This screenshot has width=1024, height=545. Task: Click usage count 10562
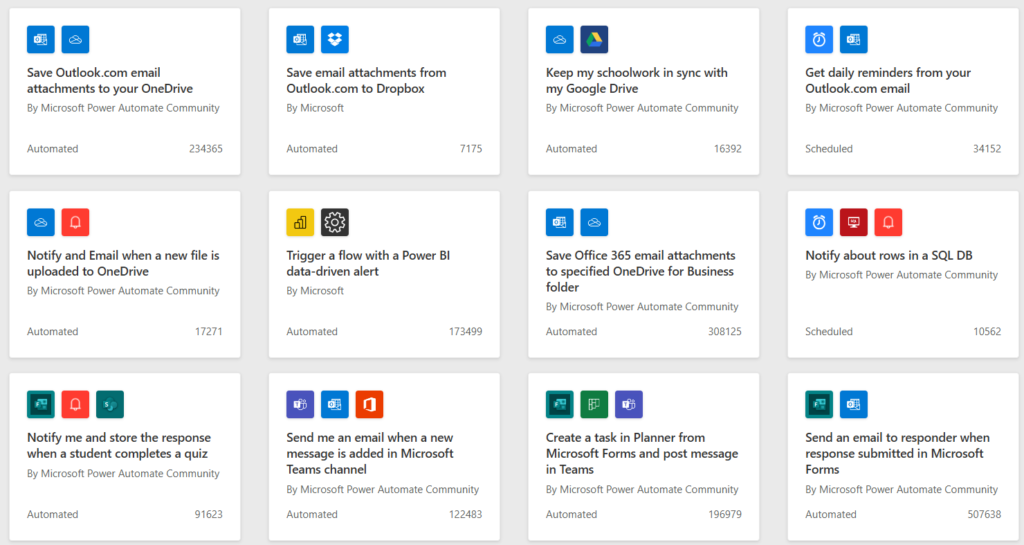[987, 332]
